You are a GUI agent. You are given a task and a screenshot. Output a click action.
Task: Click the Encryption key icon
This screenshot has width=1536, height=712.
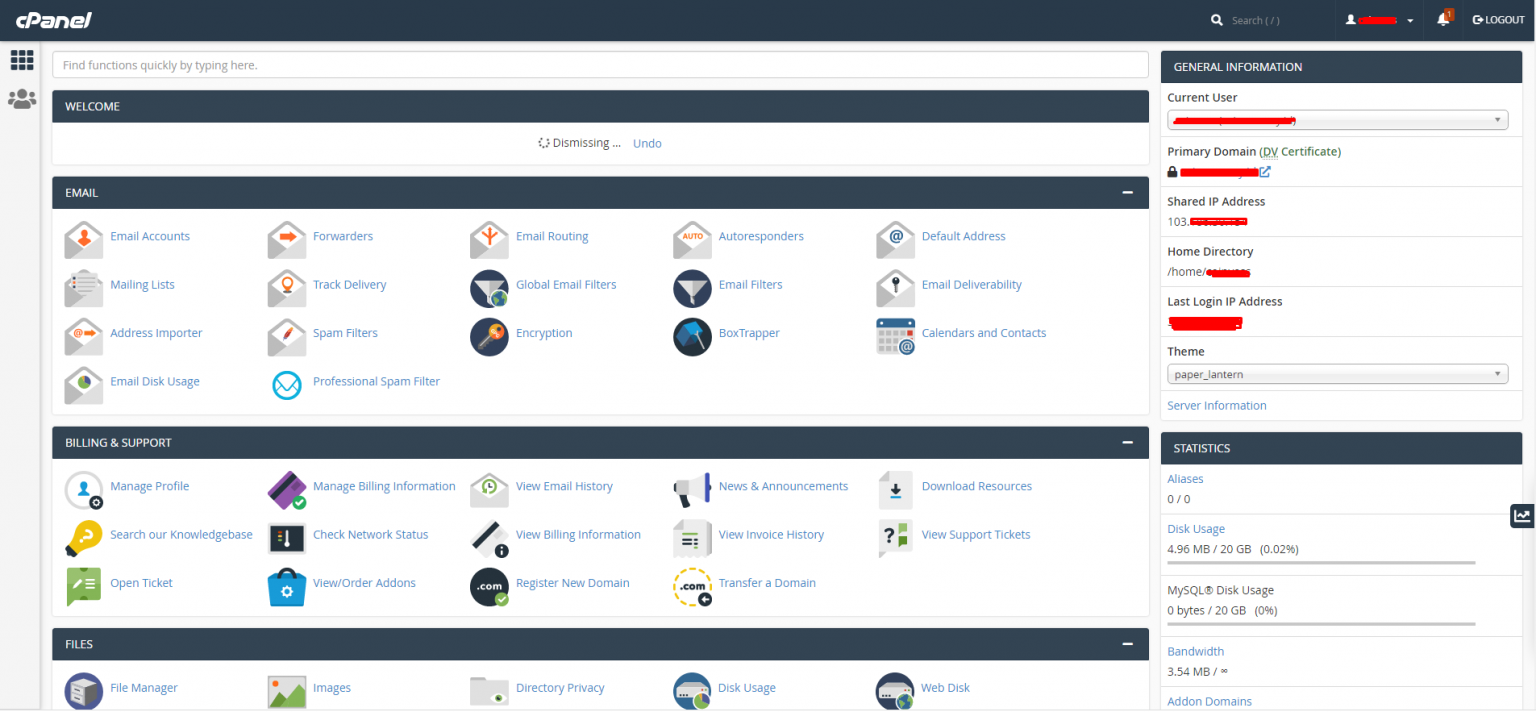(489, 337)
